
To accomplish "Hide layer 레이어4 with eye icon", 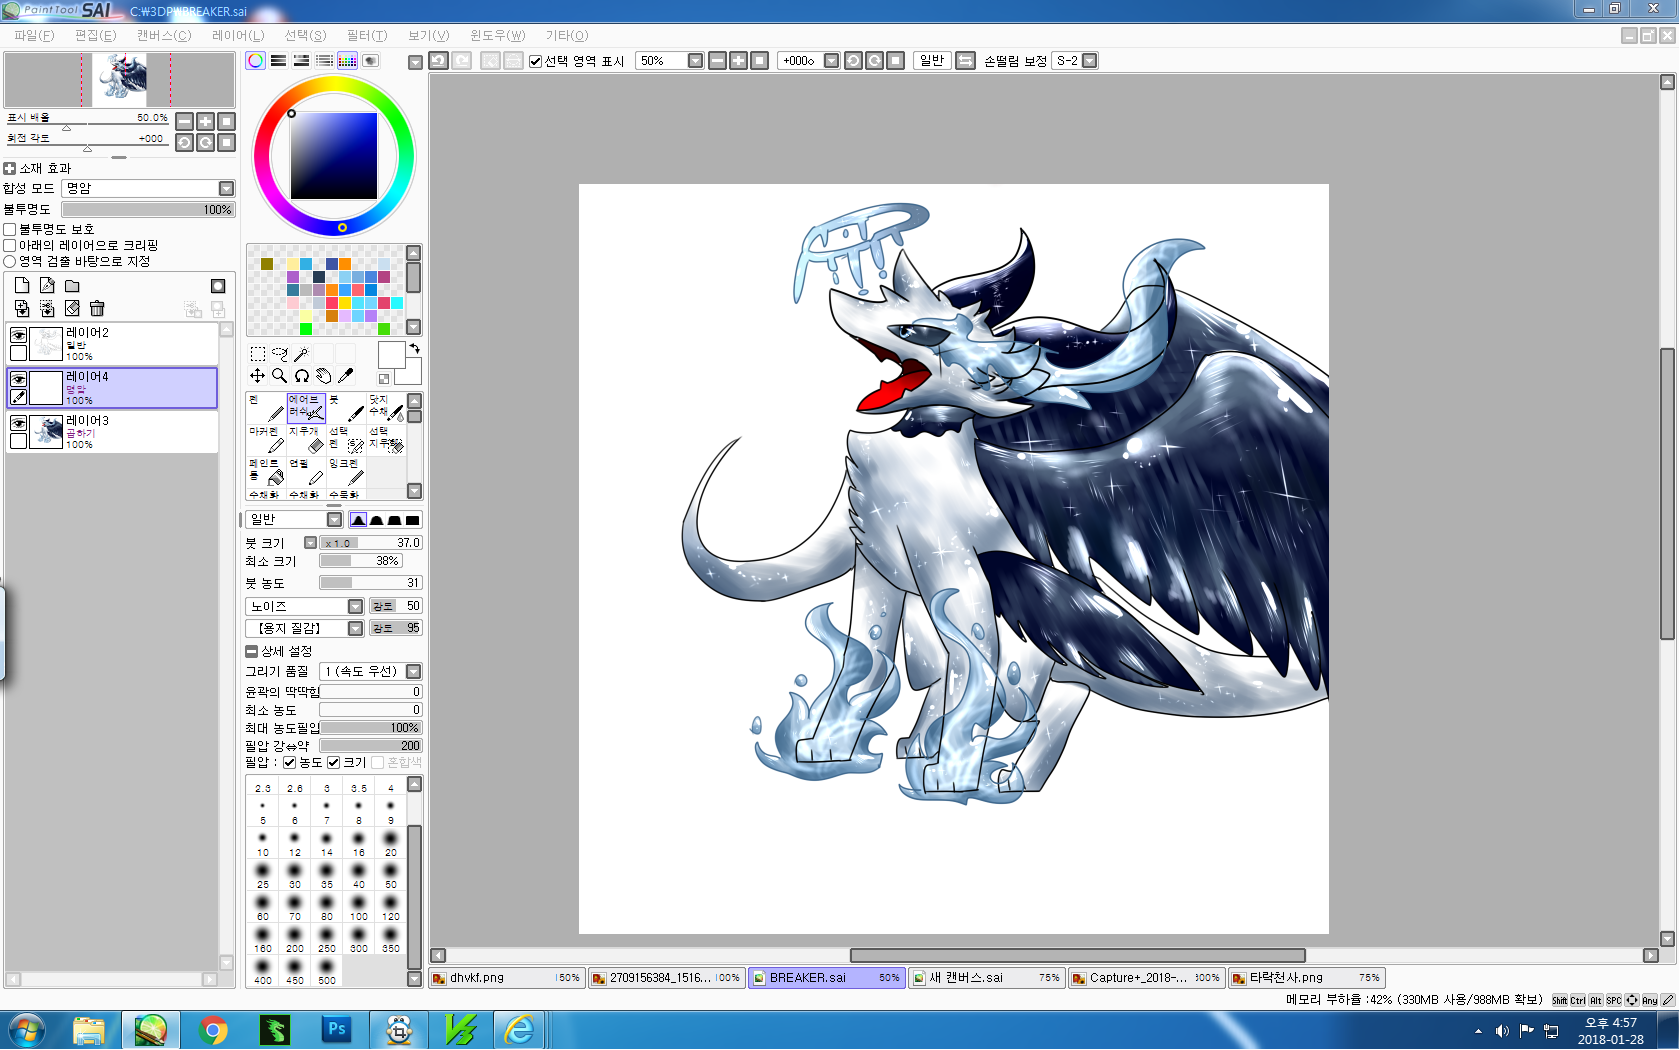I will click(x=18, y=379).
